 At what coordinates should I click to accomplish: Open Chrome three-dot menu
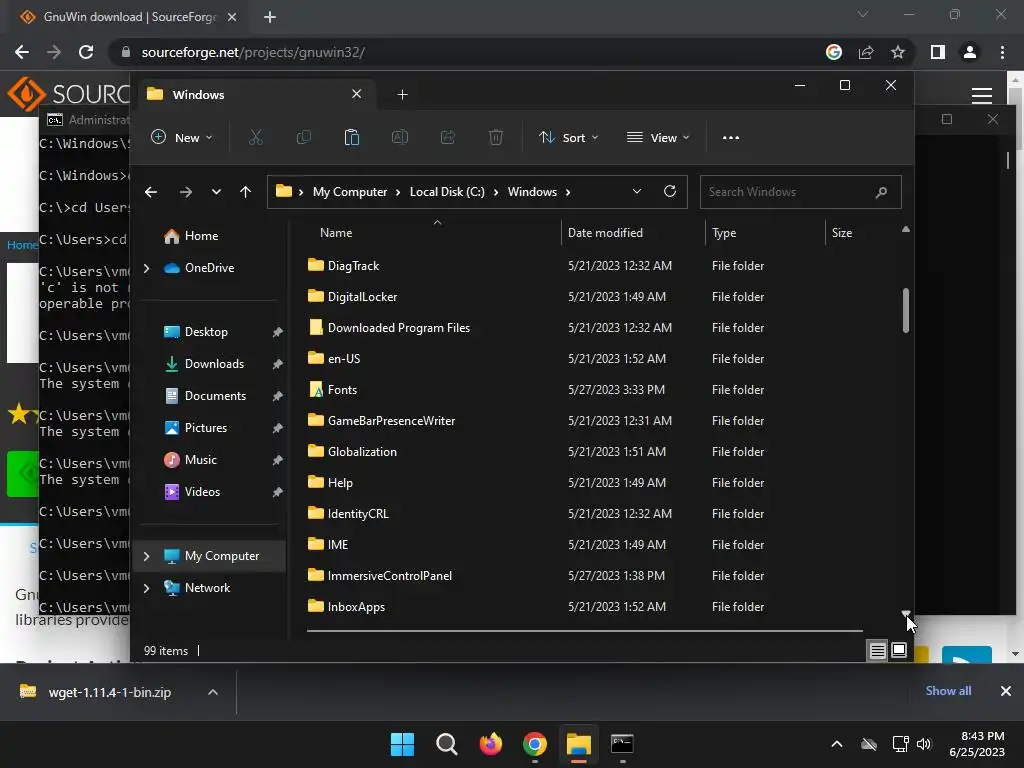click(x=1002, y=52)
